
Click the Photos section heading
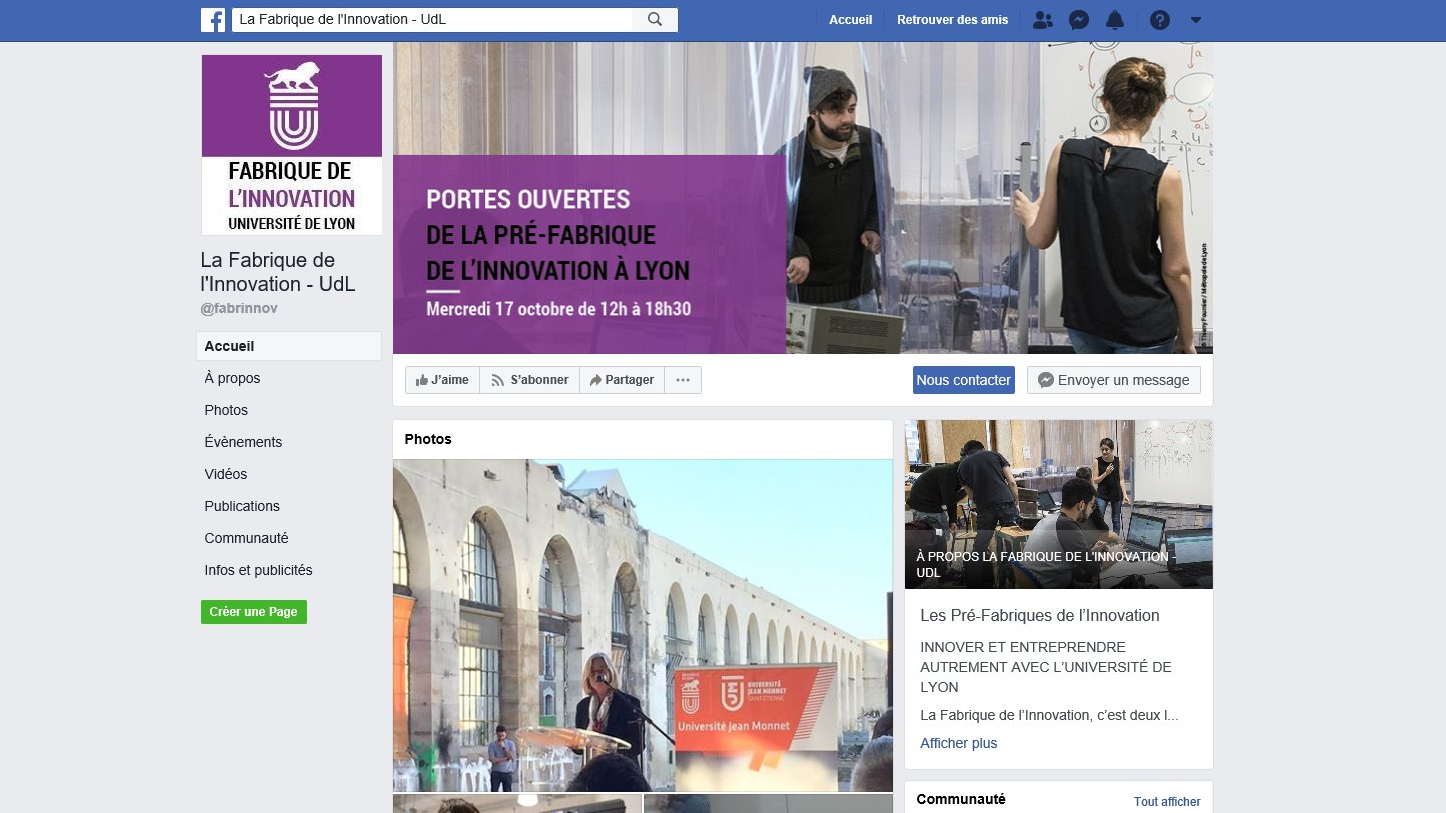[x=428, y=439]
